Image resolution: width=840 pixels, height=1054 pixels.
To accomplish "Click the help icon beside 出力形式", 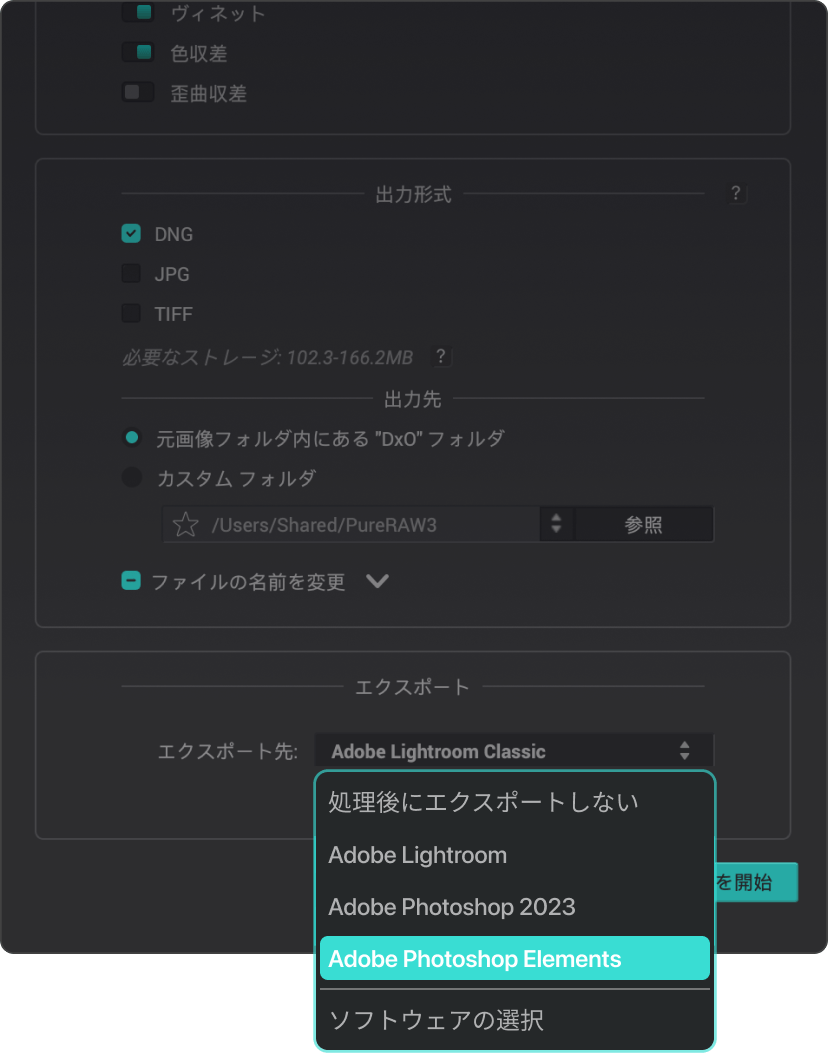I will click(736, 194).
